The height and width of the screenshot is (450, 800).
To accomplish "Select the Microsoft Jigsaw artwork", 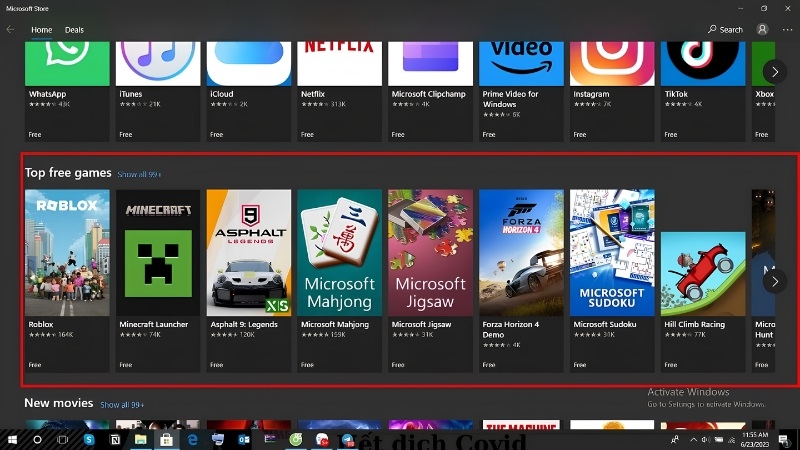I will click(430, 253).
